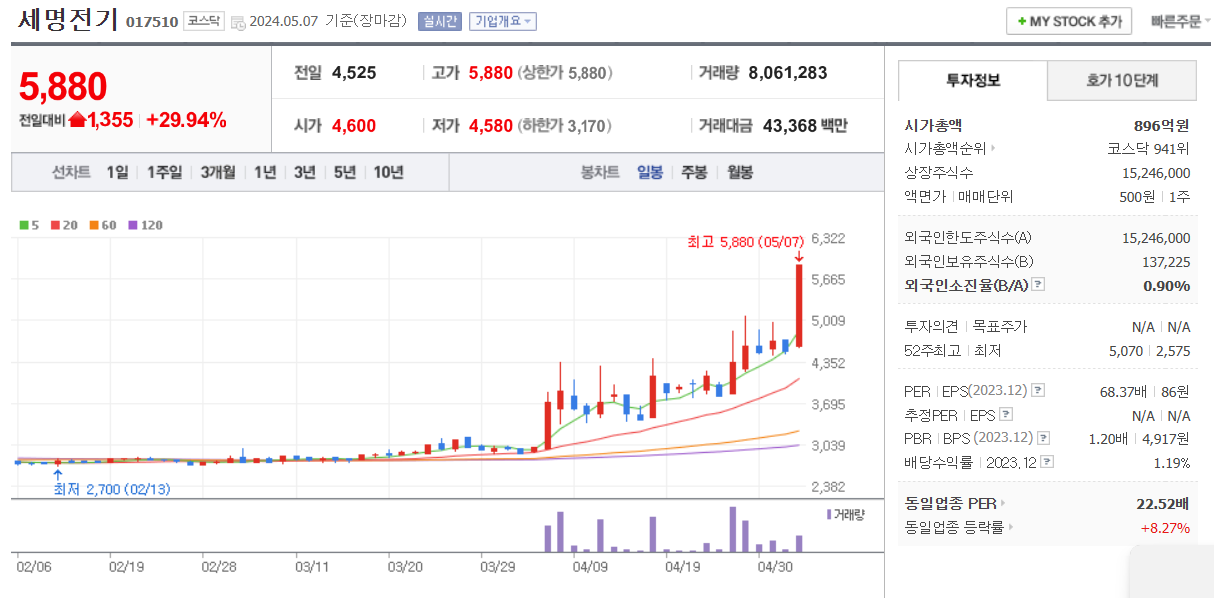Click the 전일 price 4,525
This screenshot has height=598, width=1214.
354,73
